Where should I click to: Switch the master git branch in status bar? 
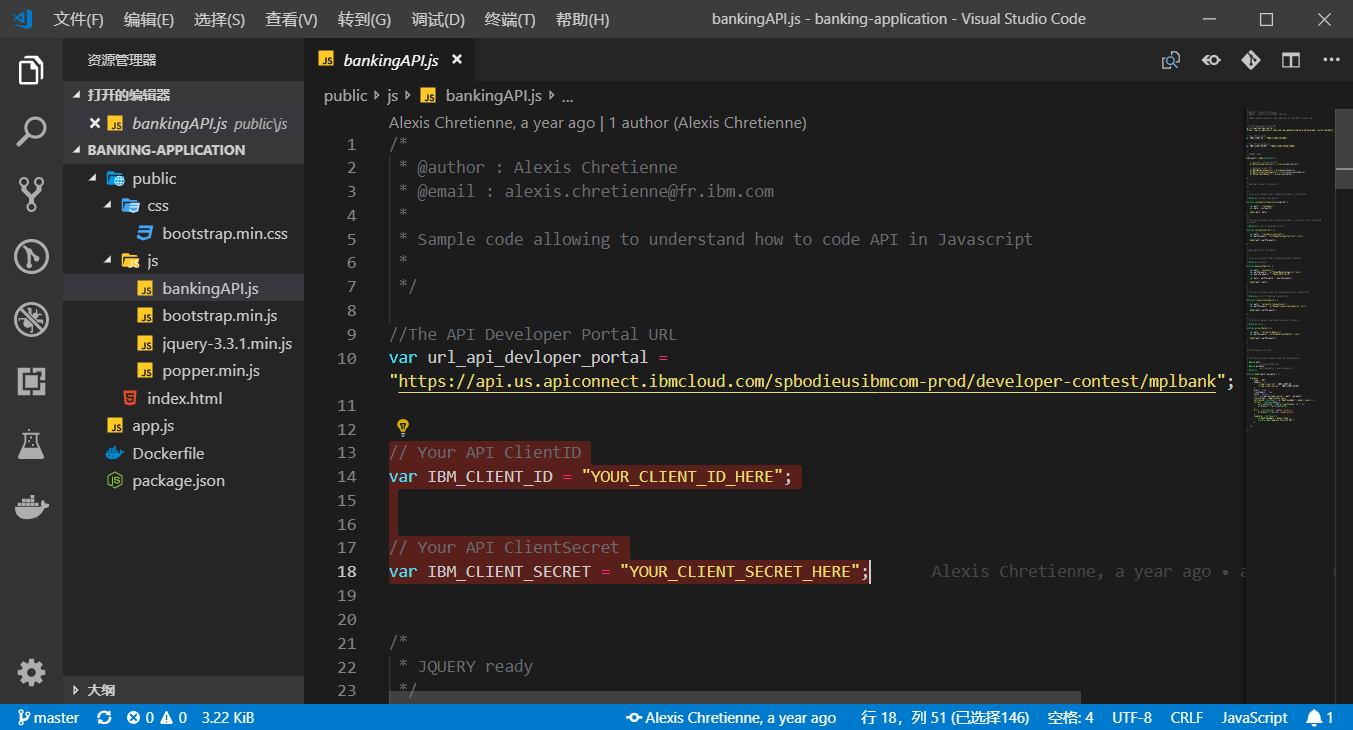(48, 718)
